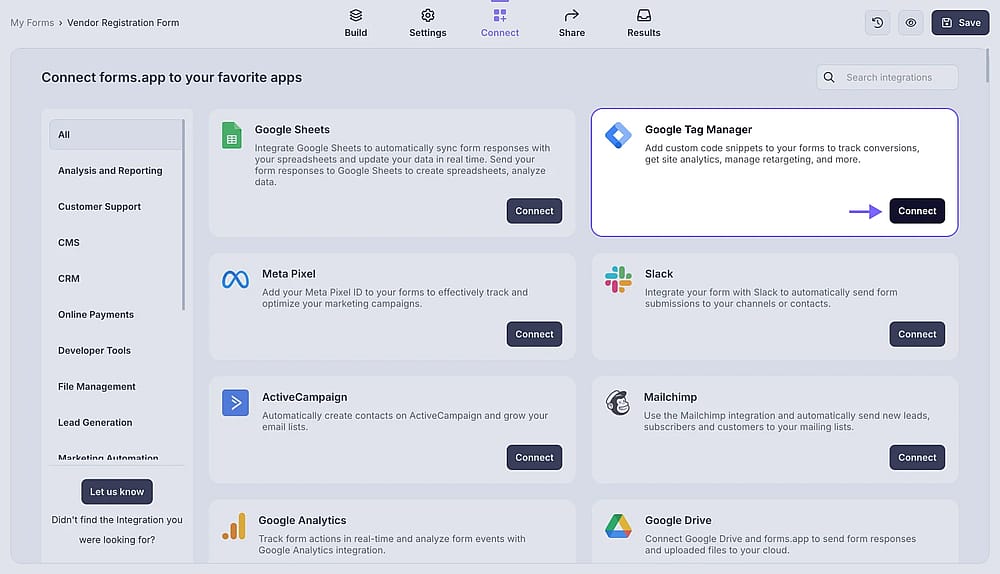Click the search magnifier icon
This screenshot has height=574, width=1000.
(829, 77)
